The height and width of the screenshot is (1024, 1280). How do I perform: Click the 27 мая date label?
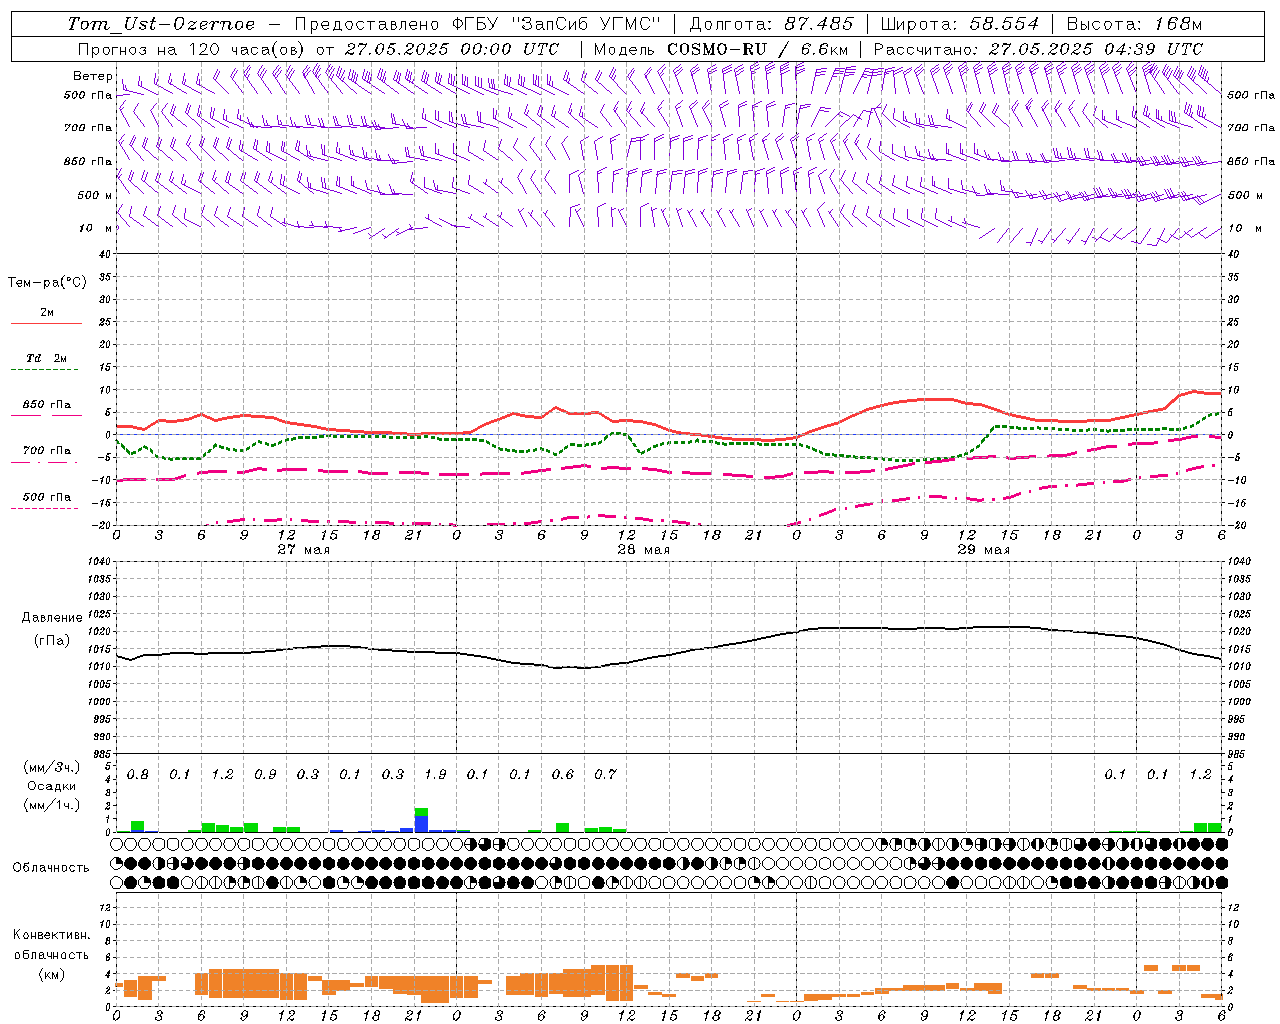pyautogui.click(x=303, y=550)
